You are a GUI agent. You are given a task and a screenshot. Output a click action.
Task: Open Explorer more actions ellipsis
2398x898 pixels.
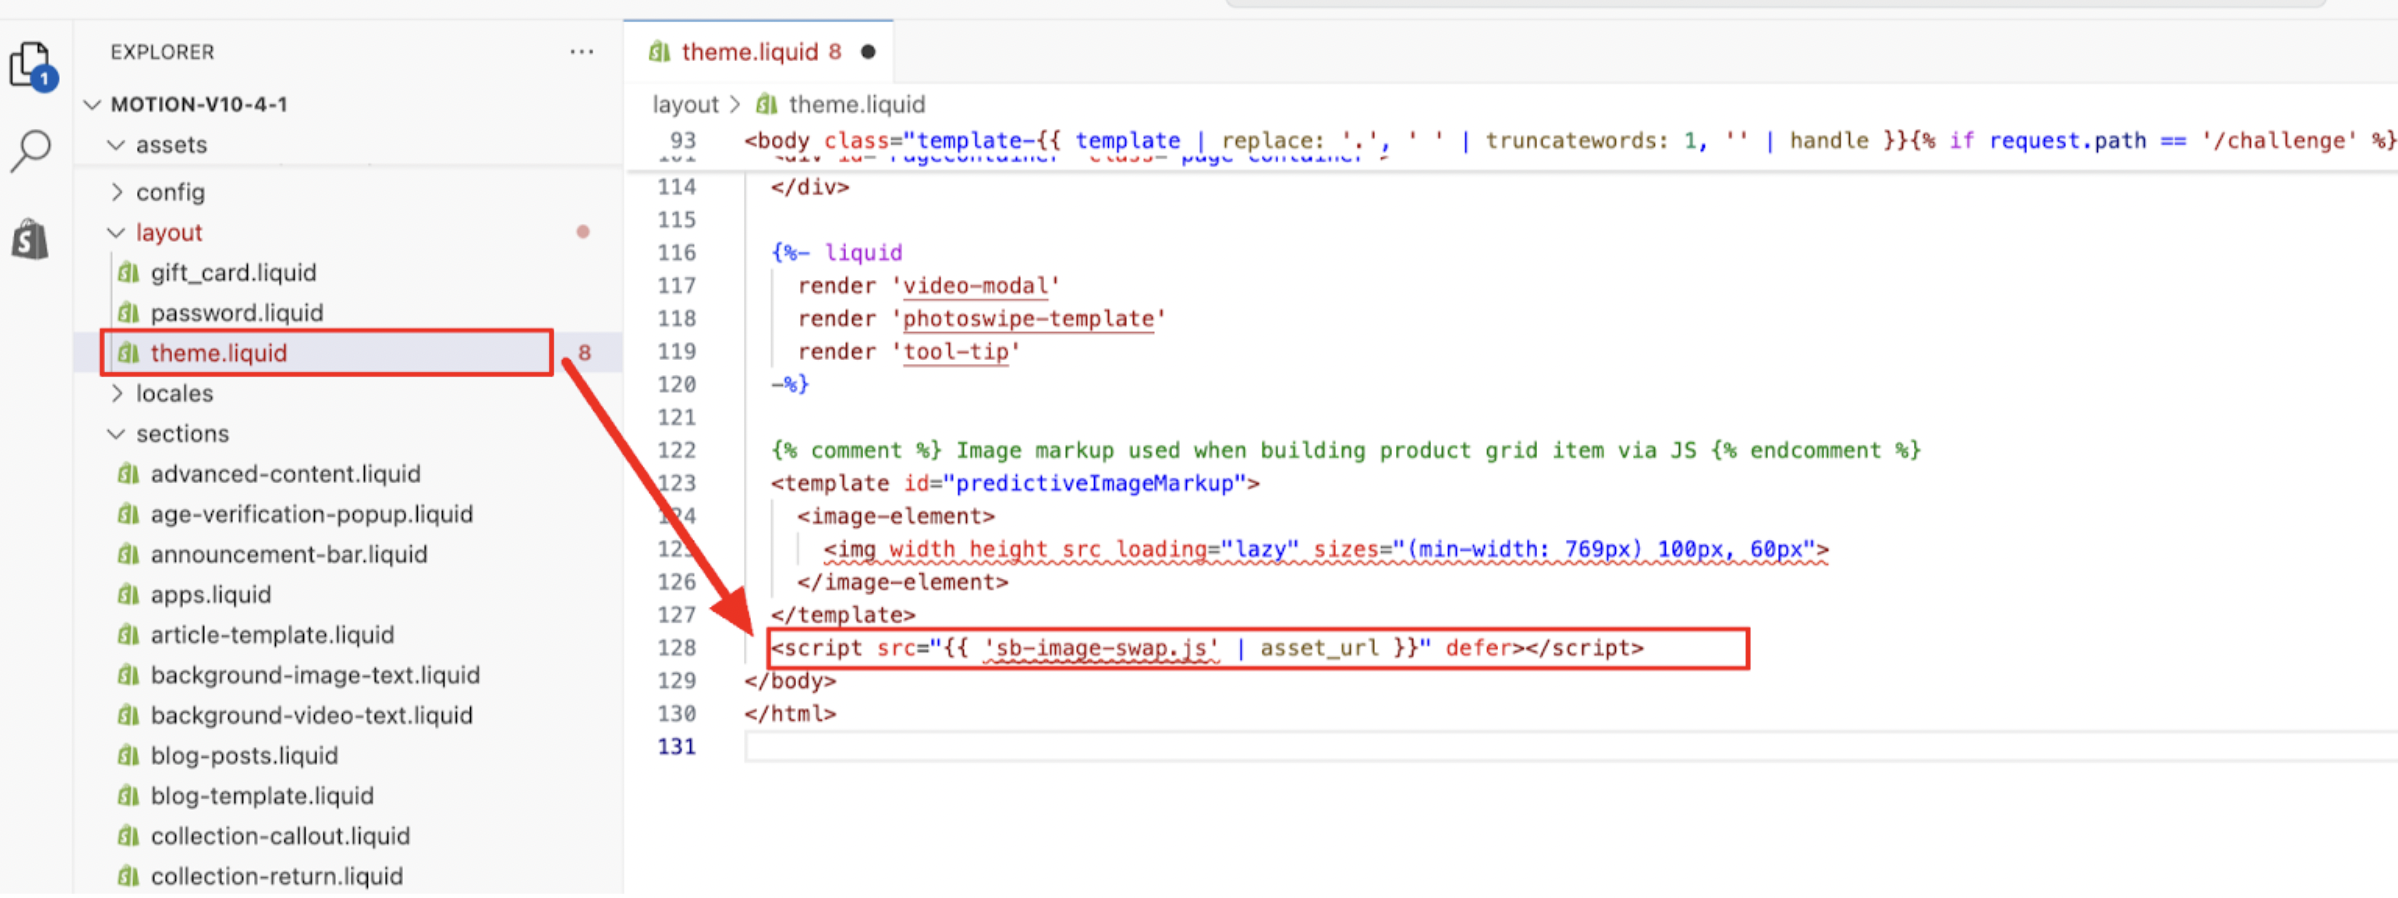(581, 52)
